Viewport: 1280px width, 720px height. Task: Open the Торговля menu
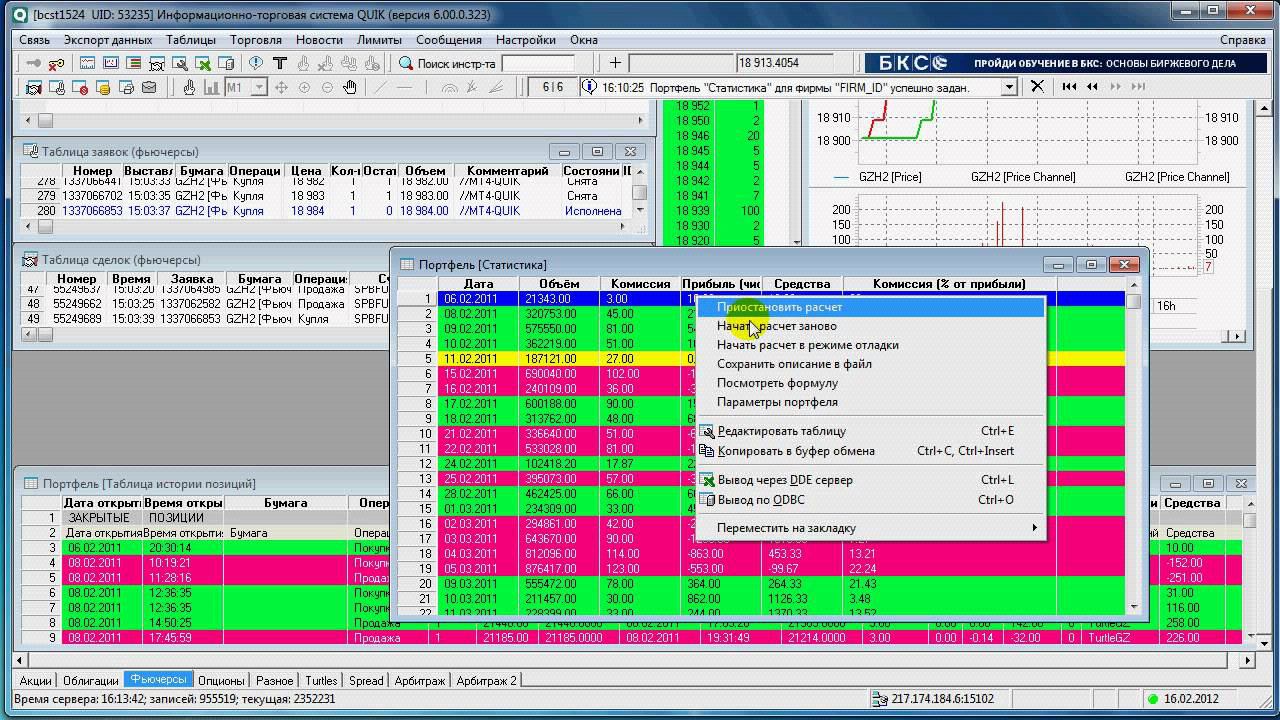pos(255,40)
